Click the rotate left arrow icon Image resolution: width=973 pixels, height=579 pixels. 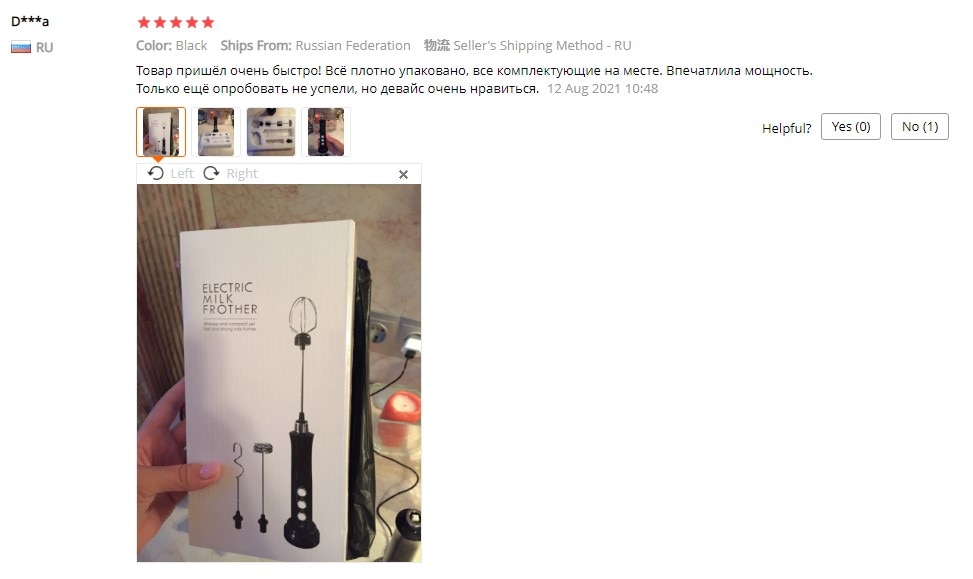[156, 173]
